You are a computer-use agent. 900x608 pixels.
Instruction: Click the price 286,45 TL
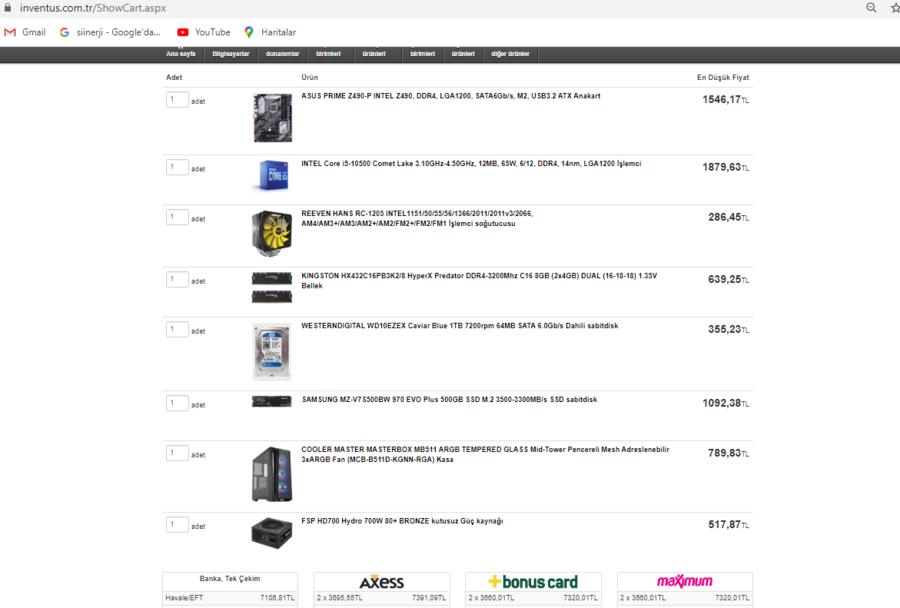click(728, 217)
